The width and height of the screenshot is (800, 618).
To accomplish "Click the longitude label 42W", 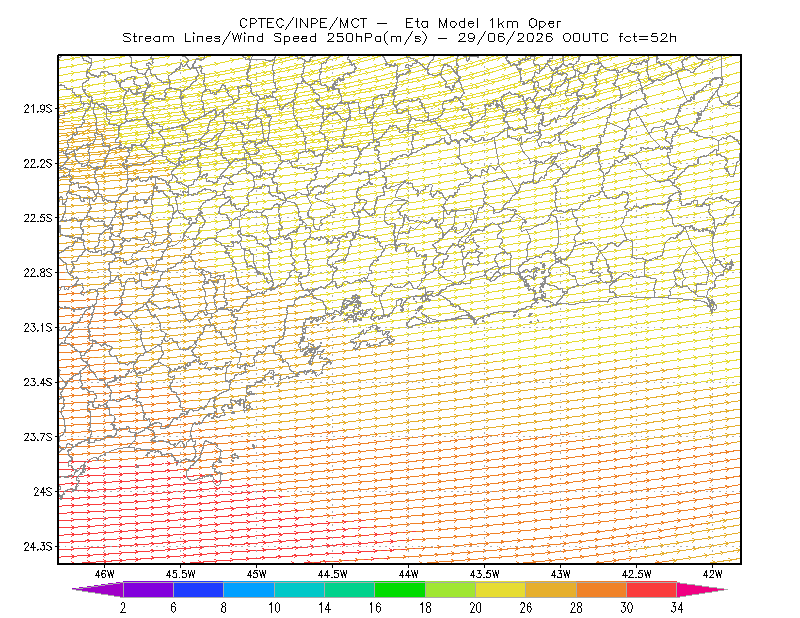I will tap(713, 574).
